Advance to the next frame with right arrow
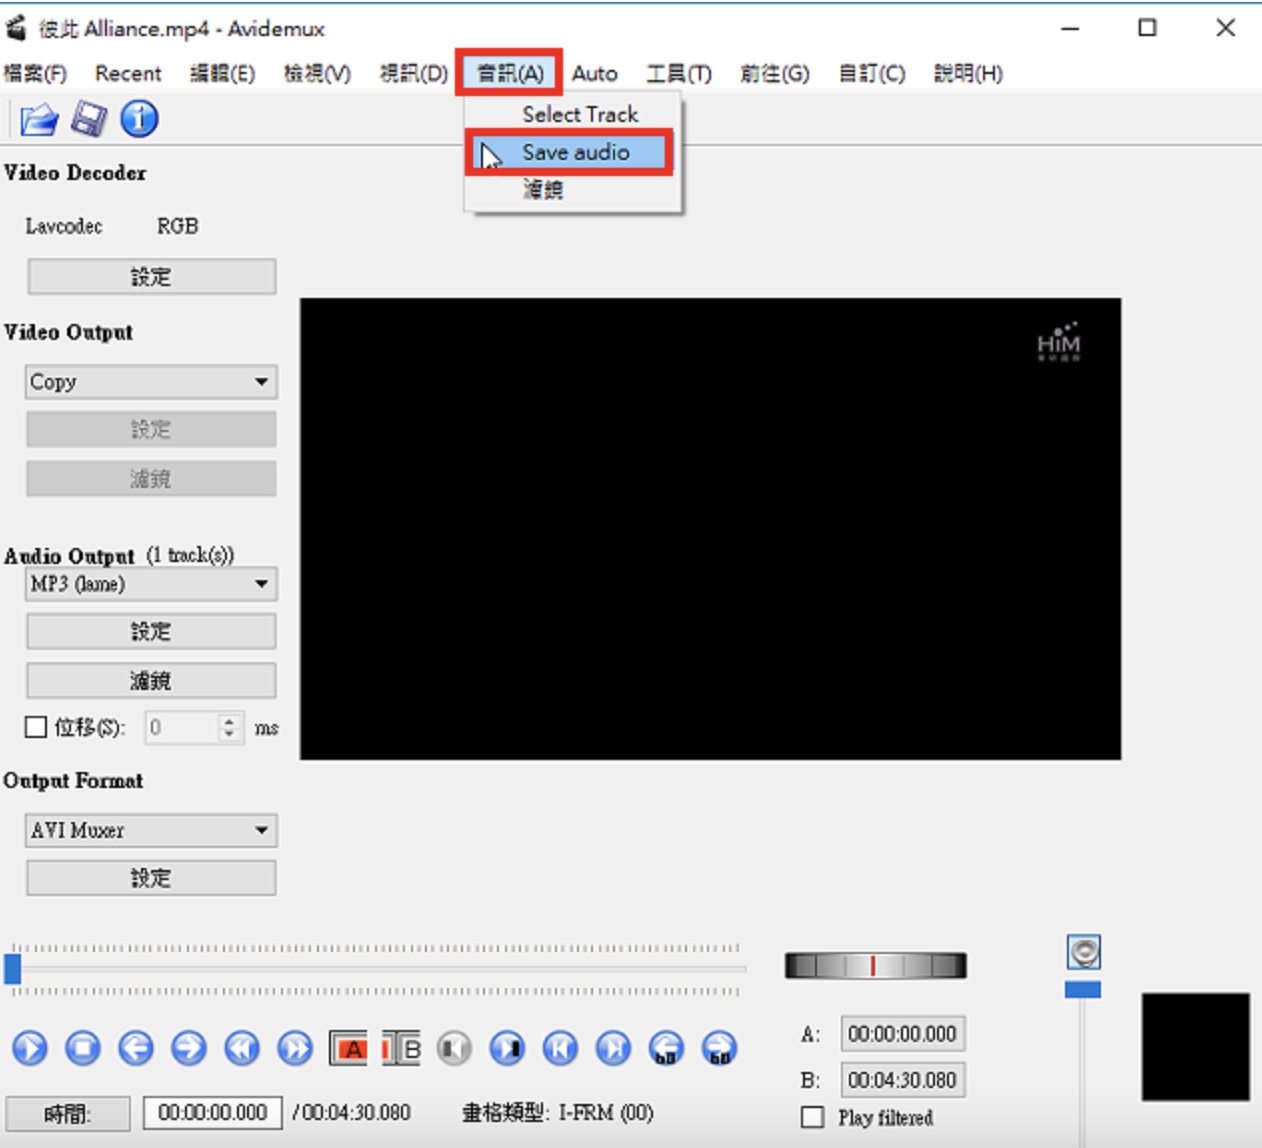Screen dimensions: 1262x1148 pyautogui.click(x=189, y=1048)
